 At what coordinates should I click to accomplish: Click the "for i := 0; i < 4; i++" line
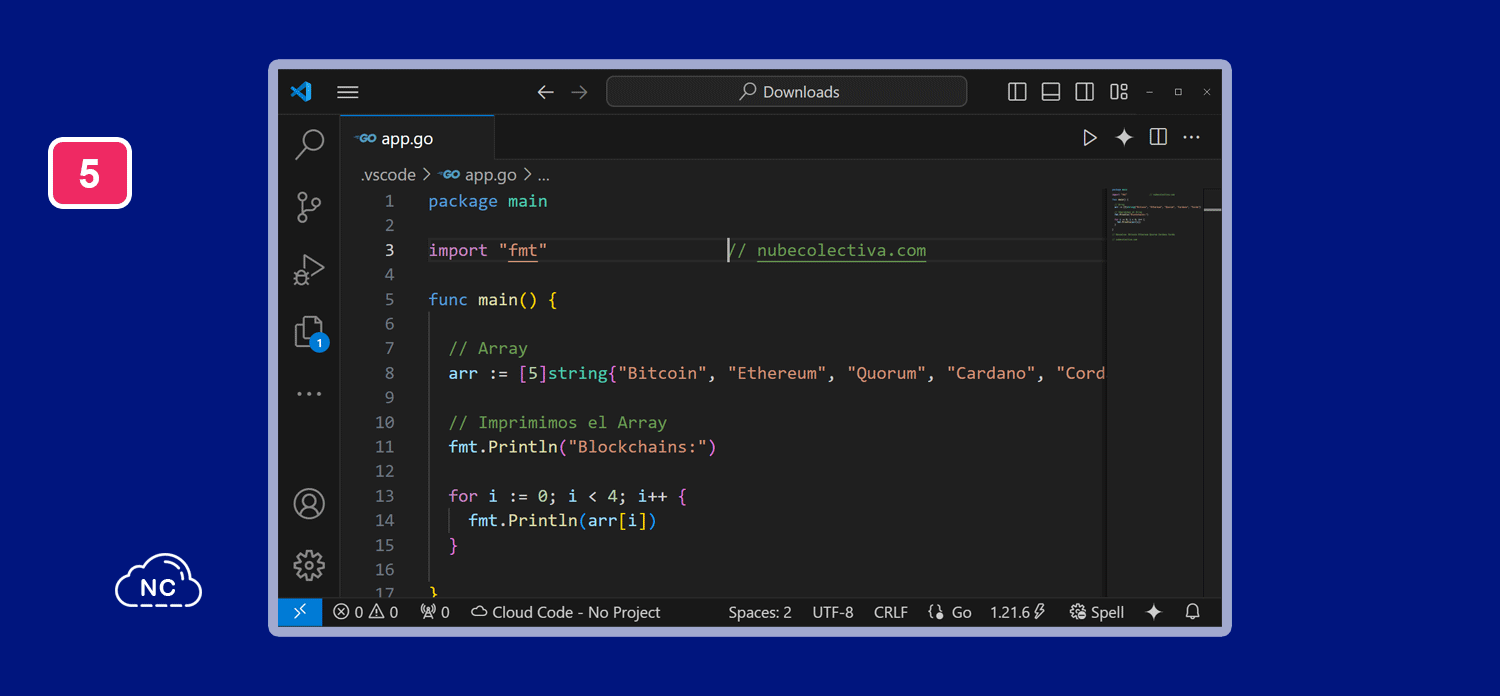568,496
